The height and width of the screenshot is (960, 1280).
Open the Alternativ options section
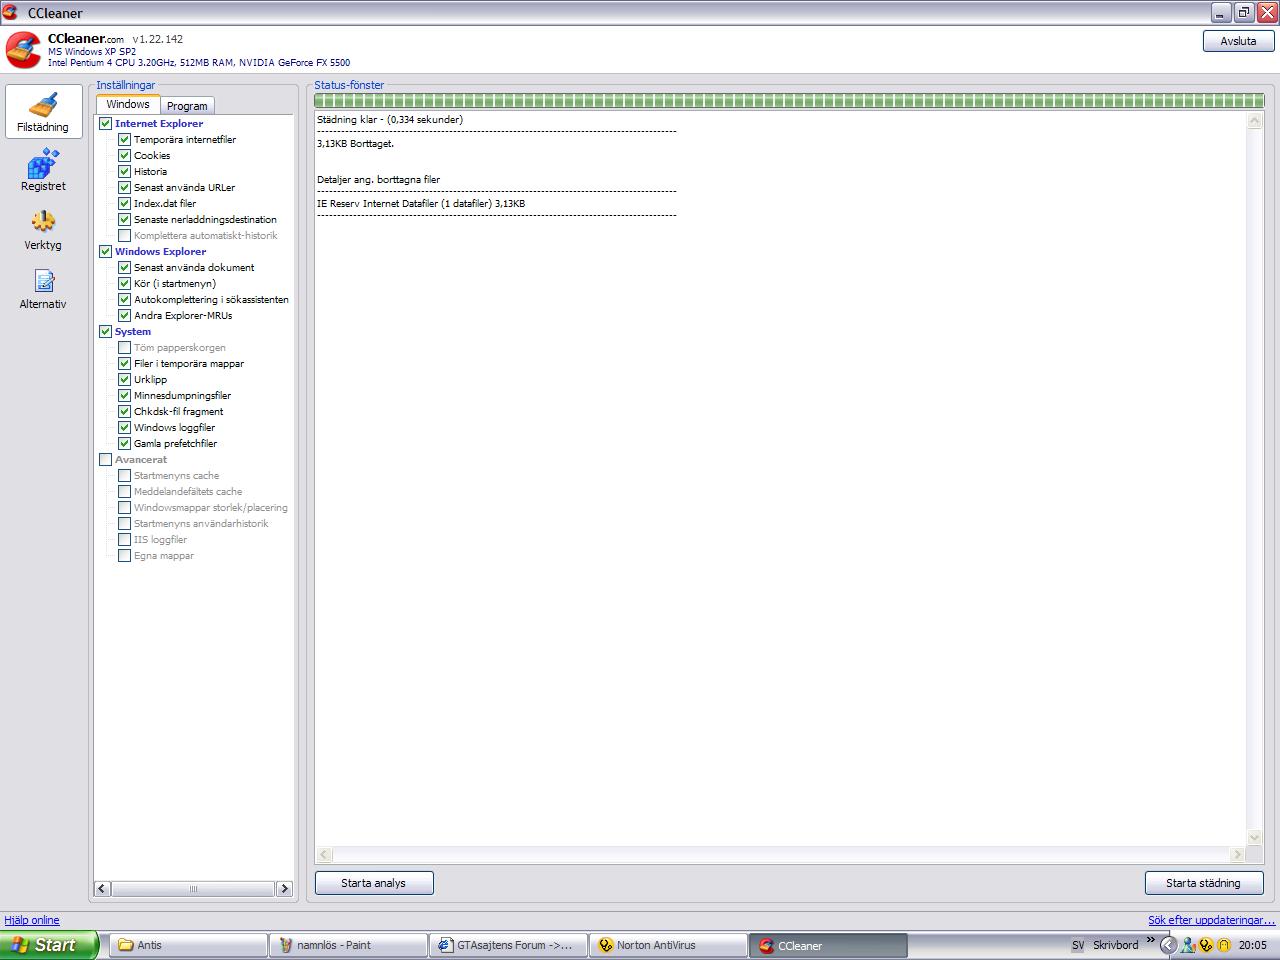[x=43, y=288]
